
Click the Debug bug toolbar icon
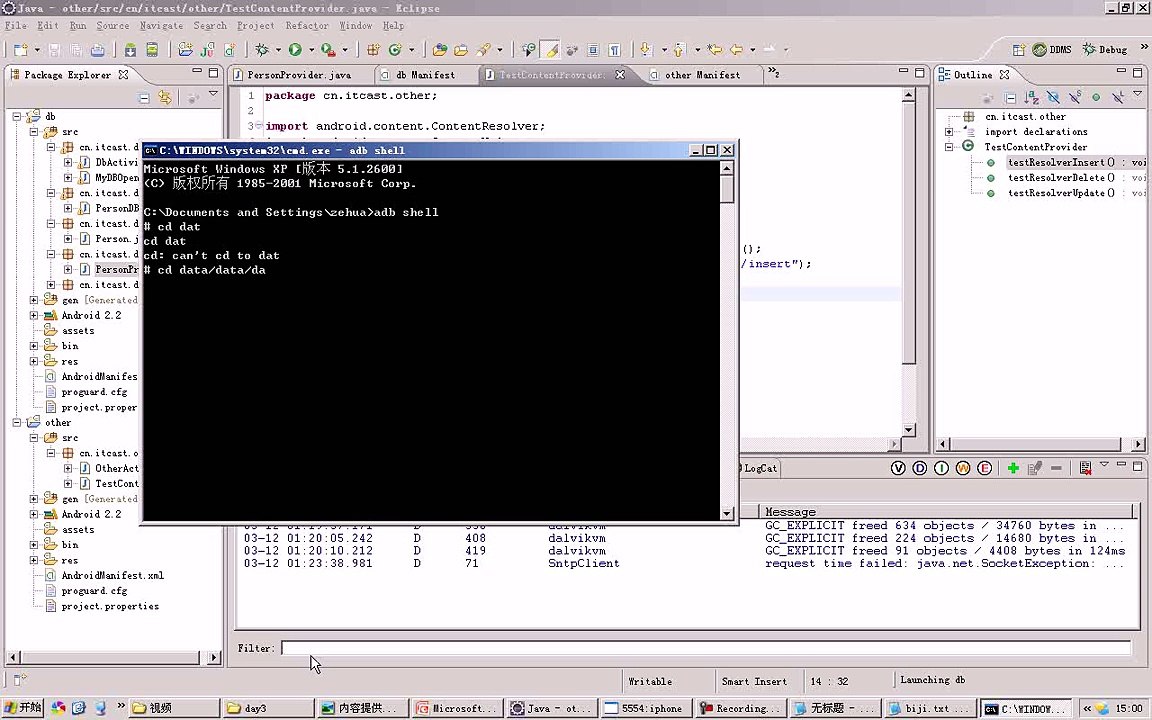[x=262, y=50]
